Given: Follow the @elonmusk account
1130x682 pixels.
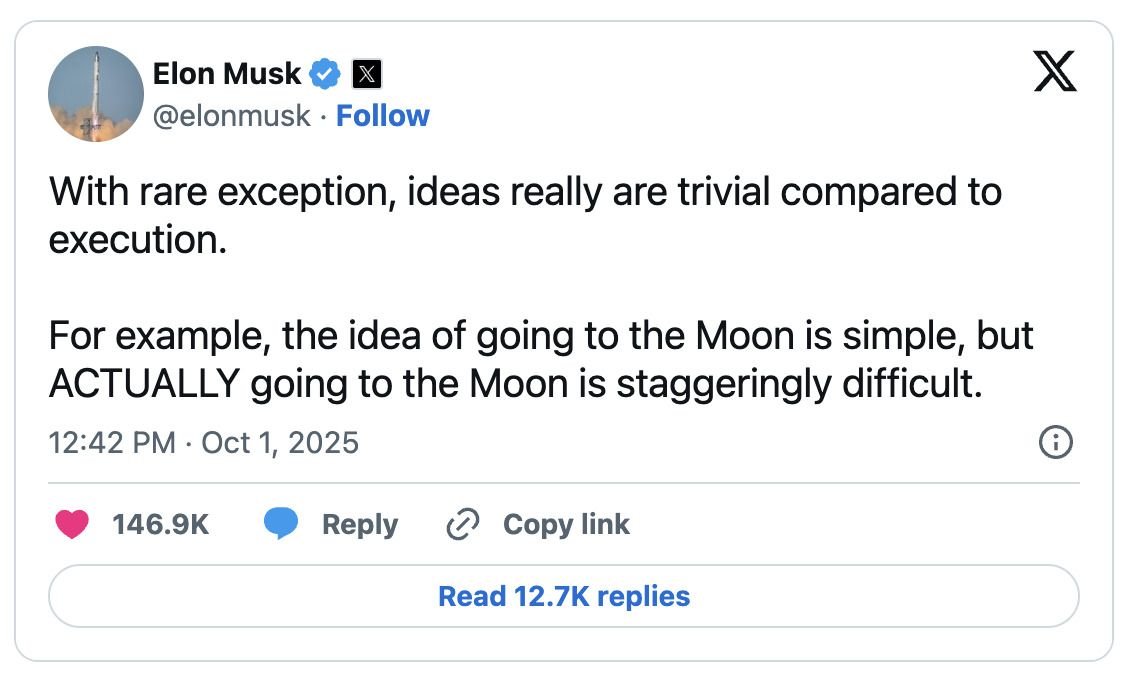Looking at the screenshot, I should (383, 116).
